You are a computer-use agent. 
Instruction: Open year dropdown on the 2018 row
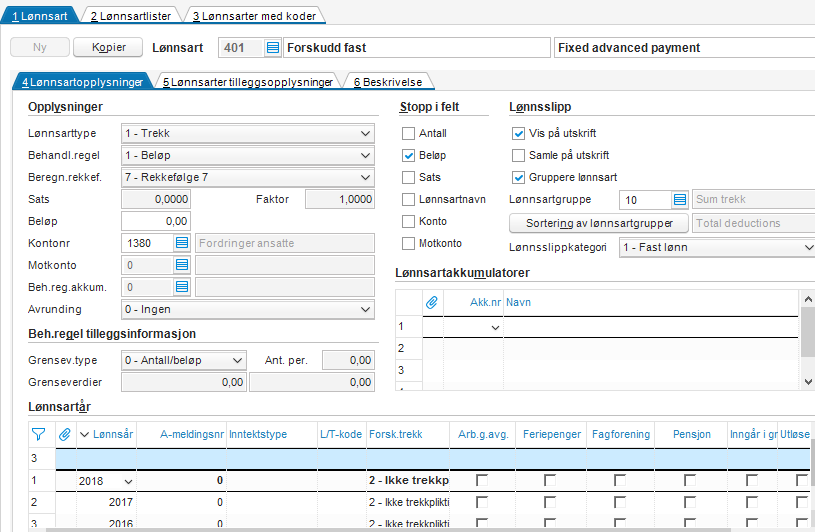128,482
